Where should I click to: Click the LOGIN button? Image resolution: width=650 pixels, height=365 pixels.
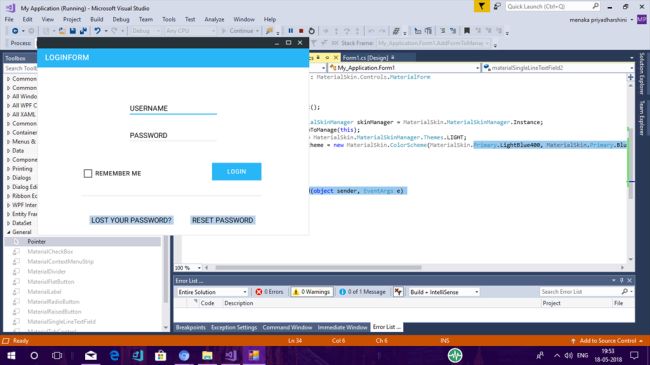[237, 172]
